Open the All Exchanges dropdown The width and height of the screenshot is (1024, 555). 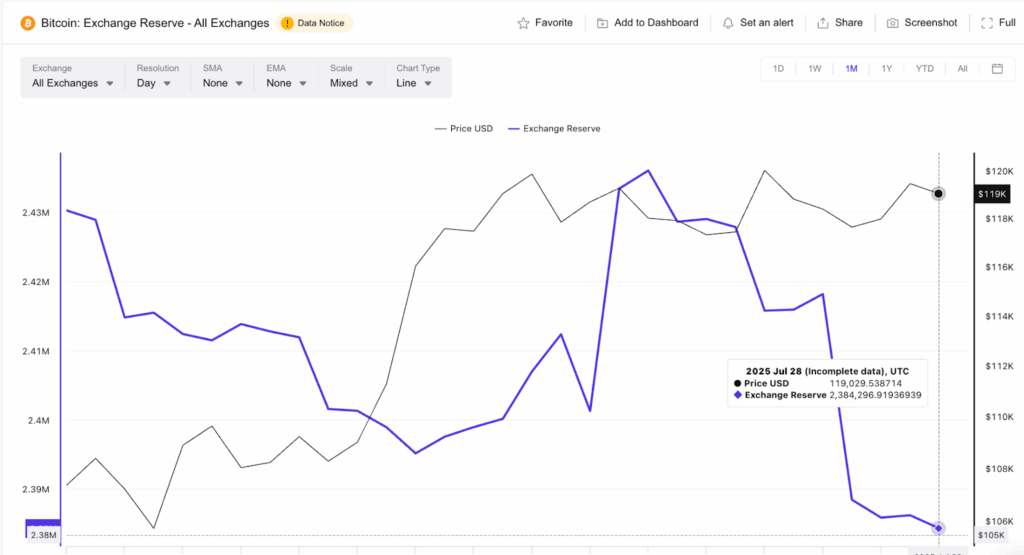71,84
